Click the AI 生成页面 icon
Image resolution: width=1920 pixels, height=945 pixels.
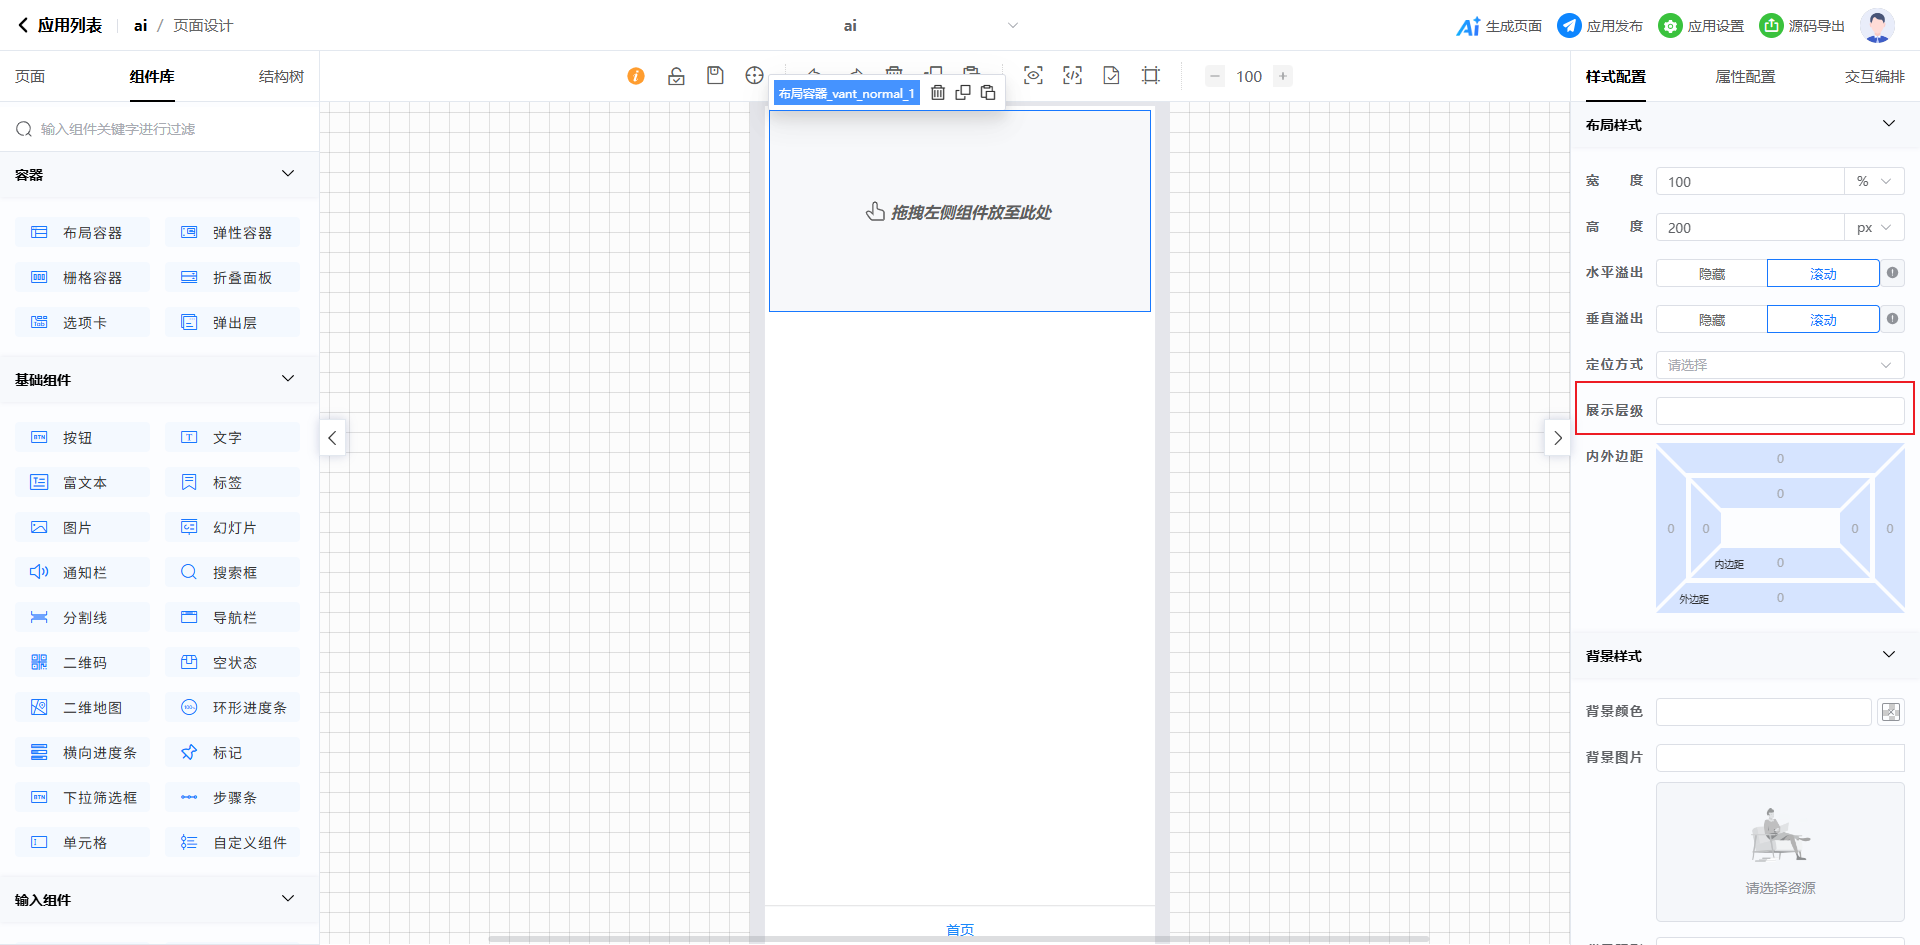click(x=1468, y=26)
